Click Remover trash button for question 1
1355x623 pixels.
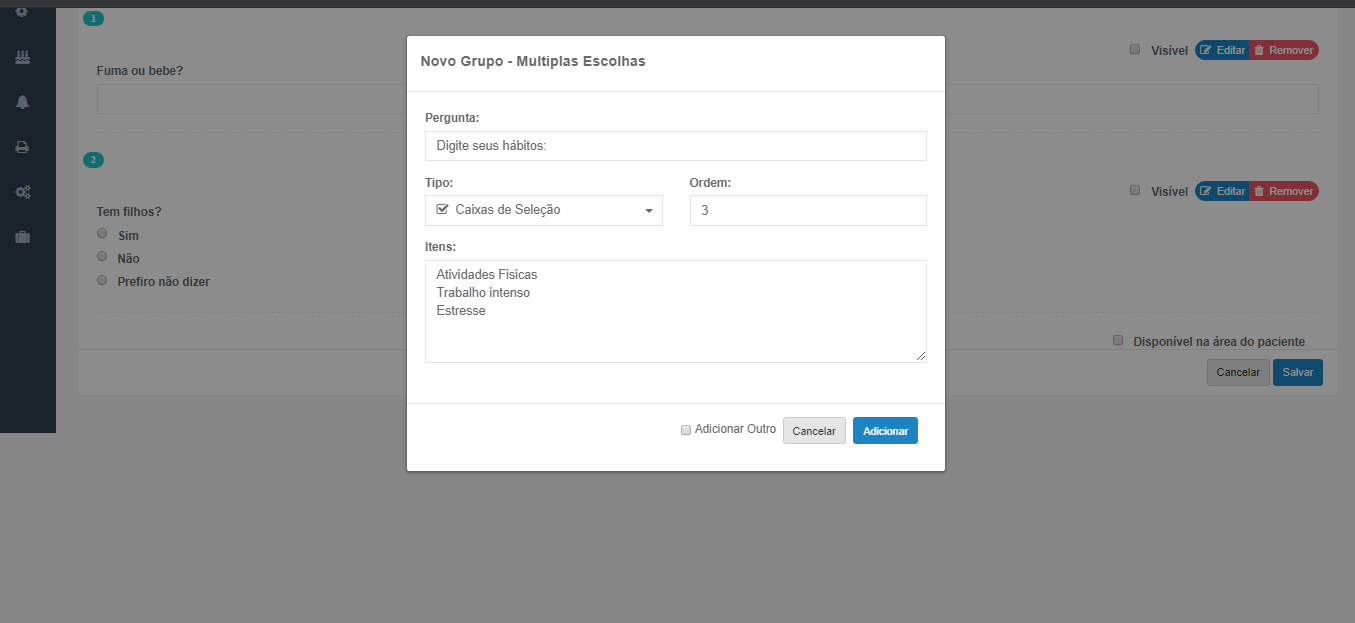(1284, 50)
